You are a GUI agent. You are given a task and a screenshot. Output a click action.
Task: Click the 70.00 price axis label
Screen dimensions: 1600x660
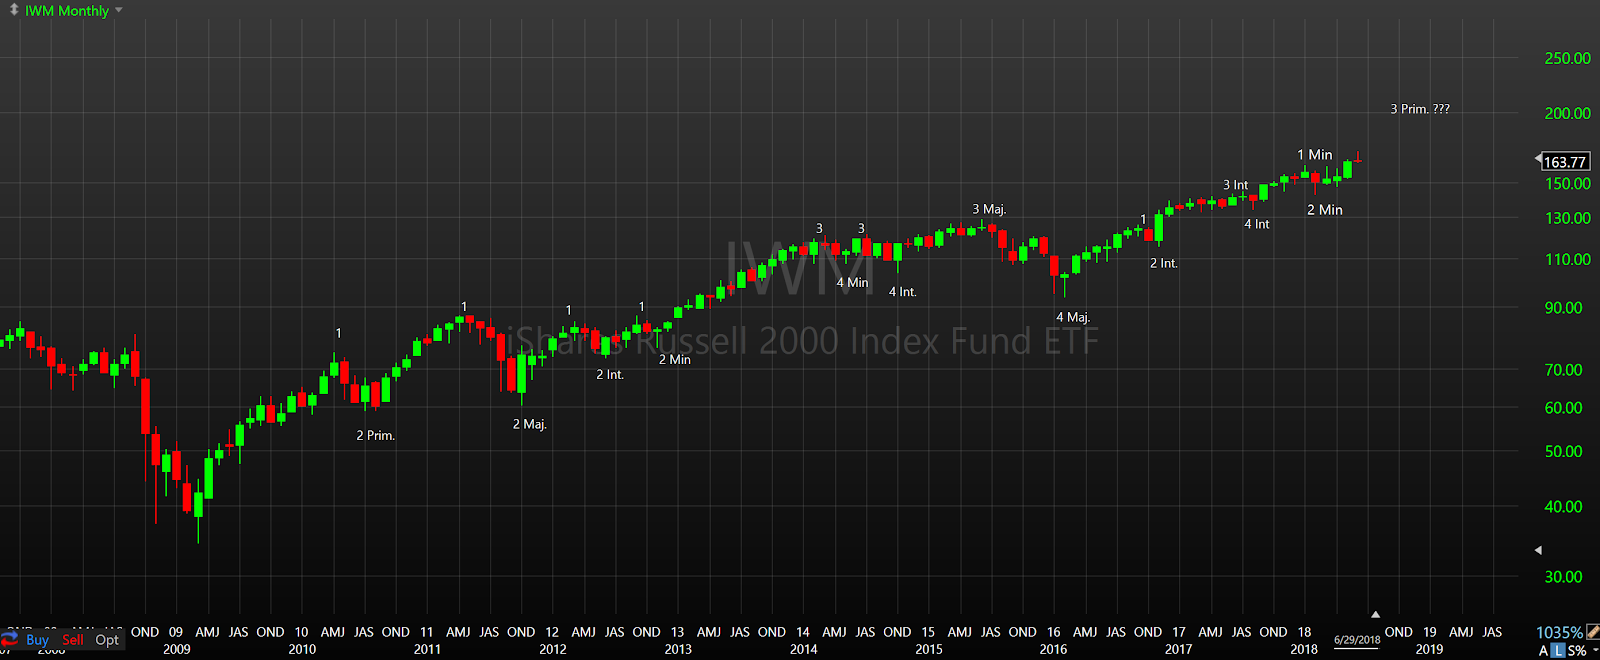(x=1564, y=370)
